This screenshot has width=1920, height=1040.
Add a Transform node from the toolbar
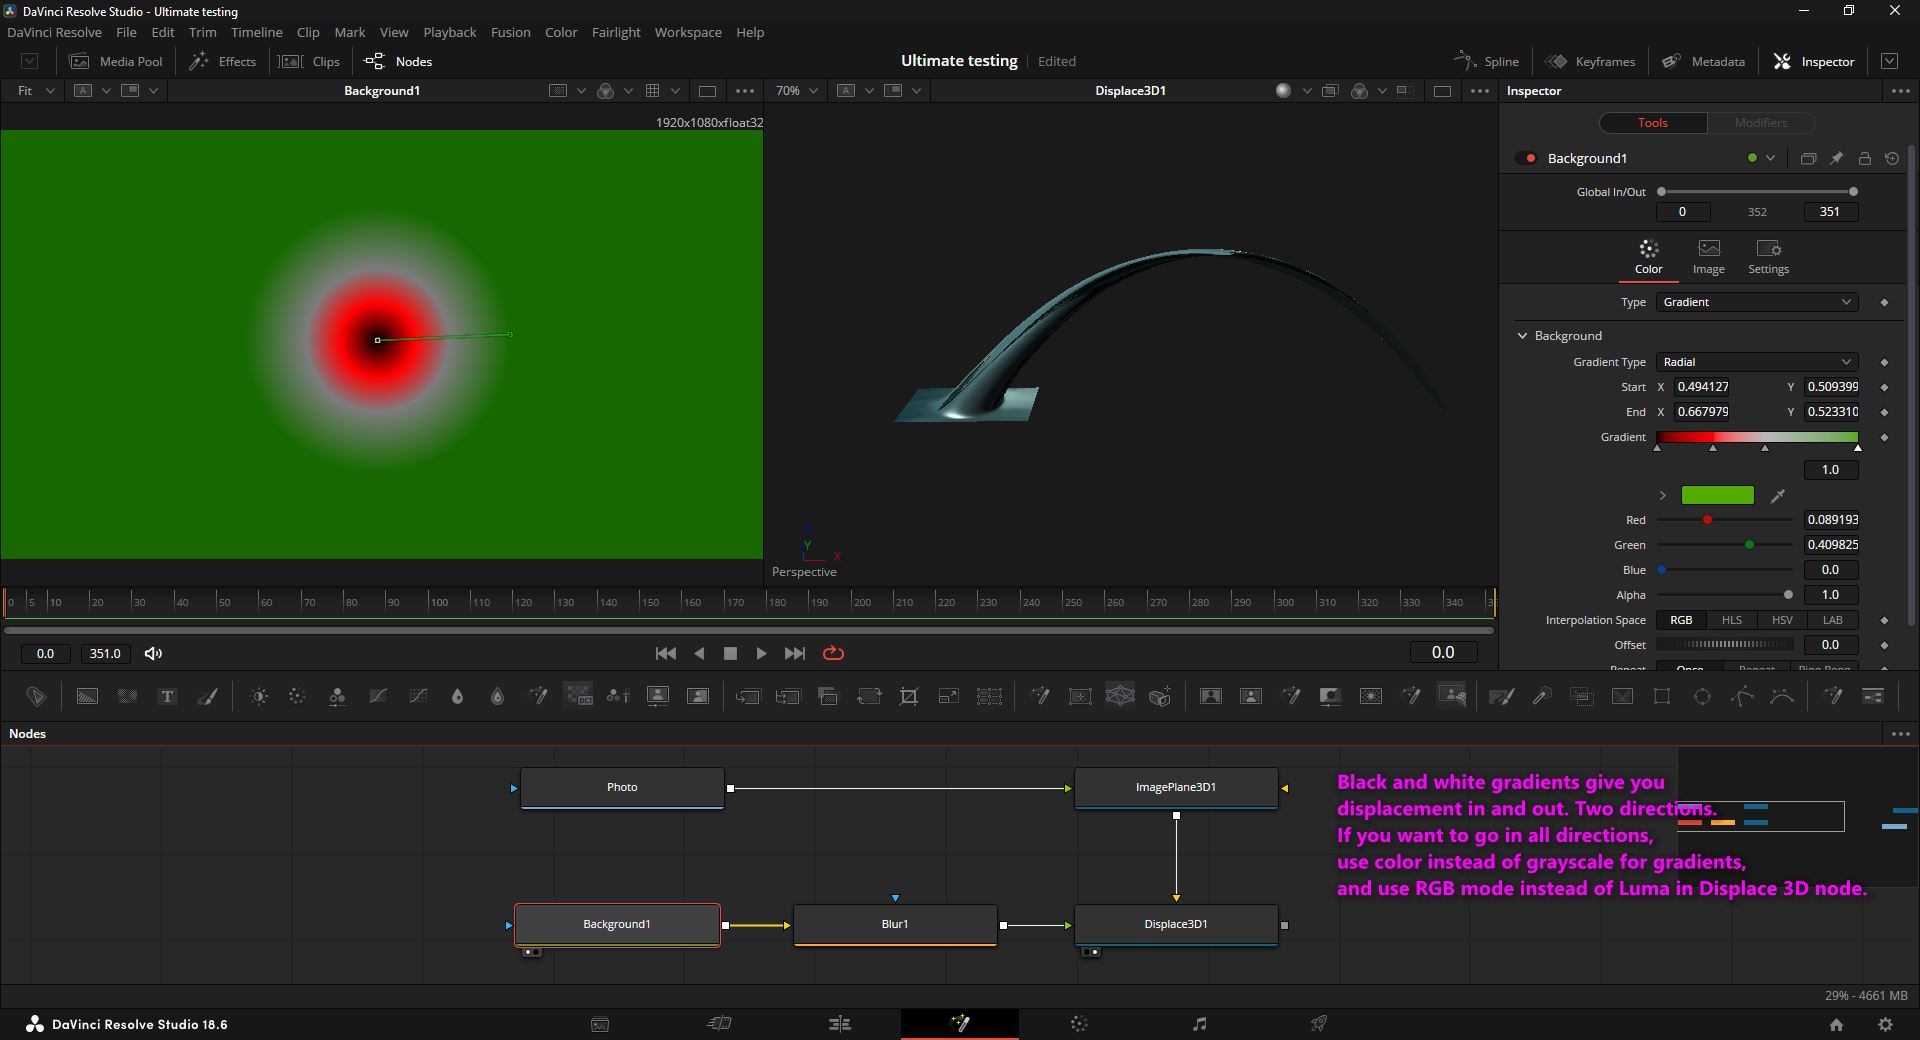869,696
